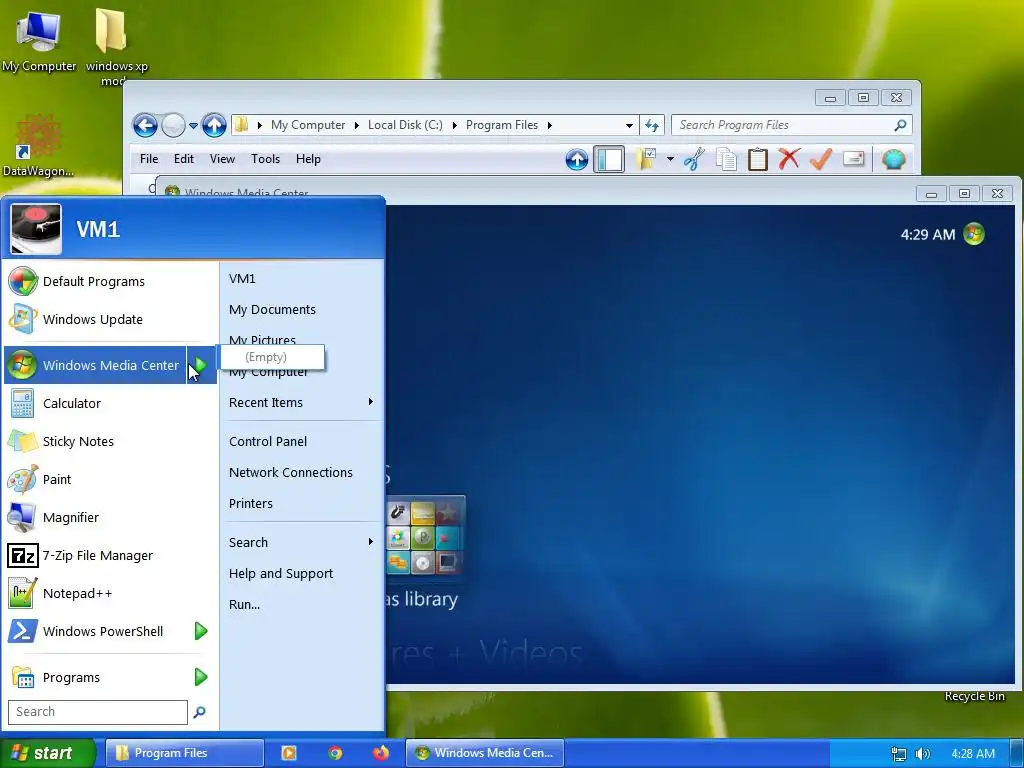This screenshot has width=1024, height=768.
Task: Open Firefox from taskbar
Action: tap(381, 753)
